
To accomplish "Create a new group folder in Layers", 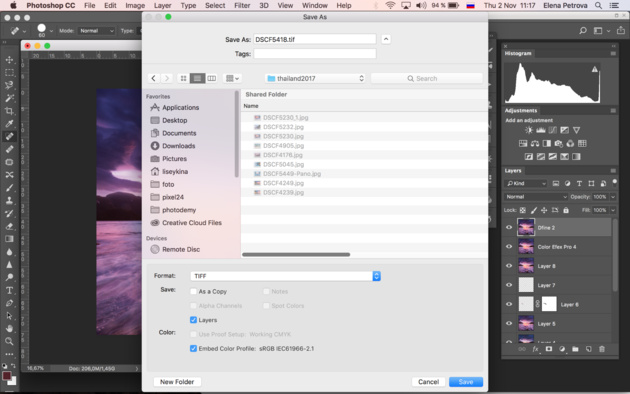I will 575,349.
